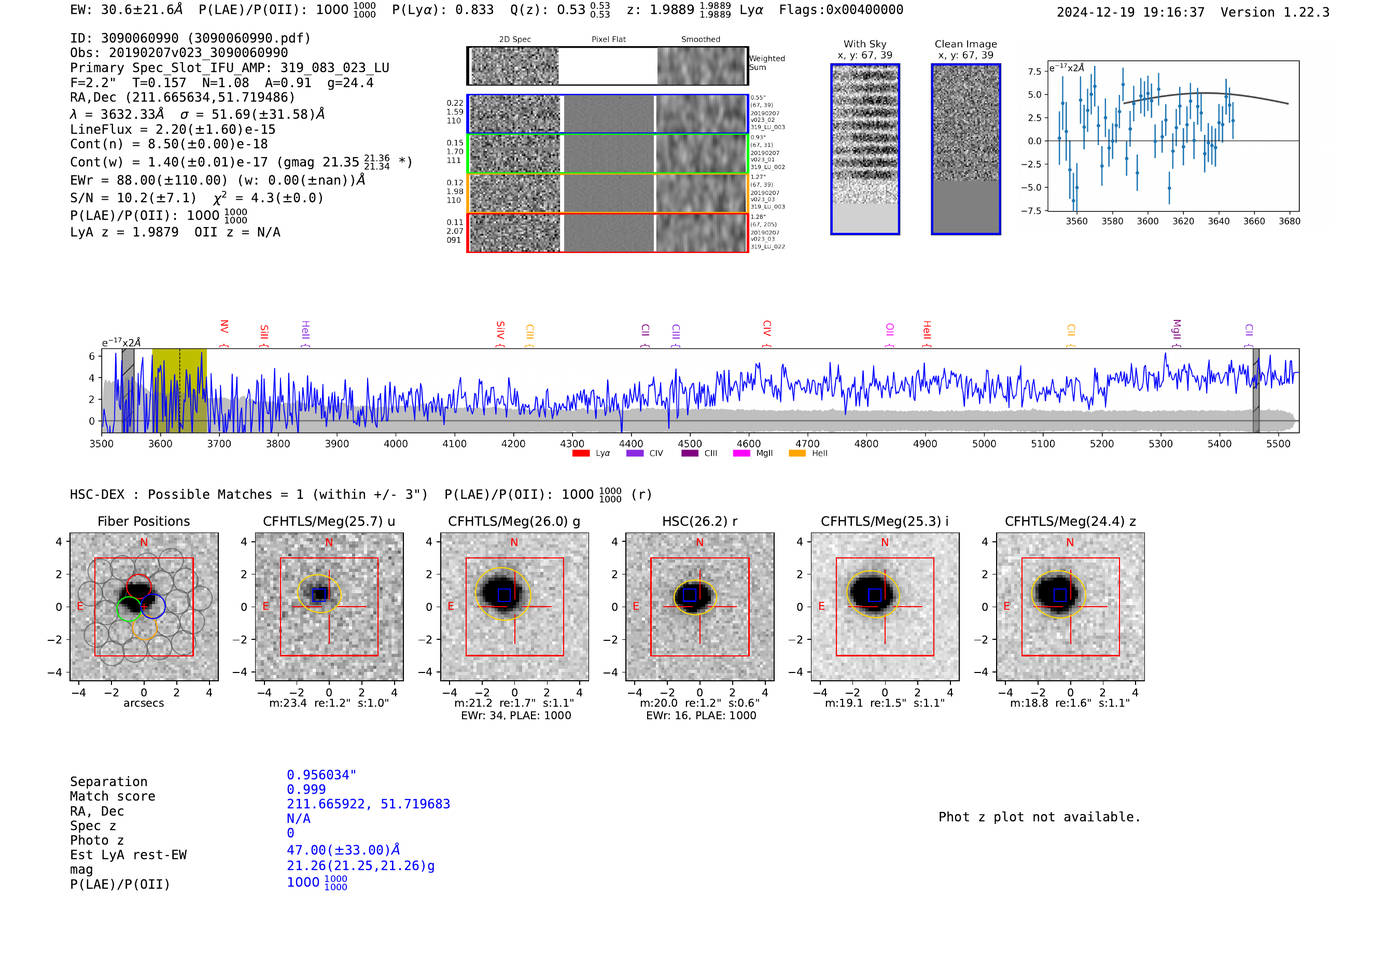Click the 2024-12-19 19:16:37 timestamp
Screen dimensions: 1400x953
tap(1131, 12)
